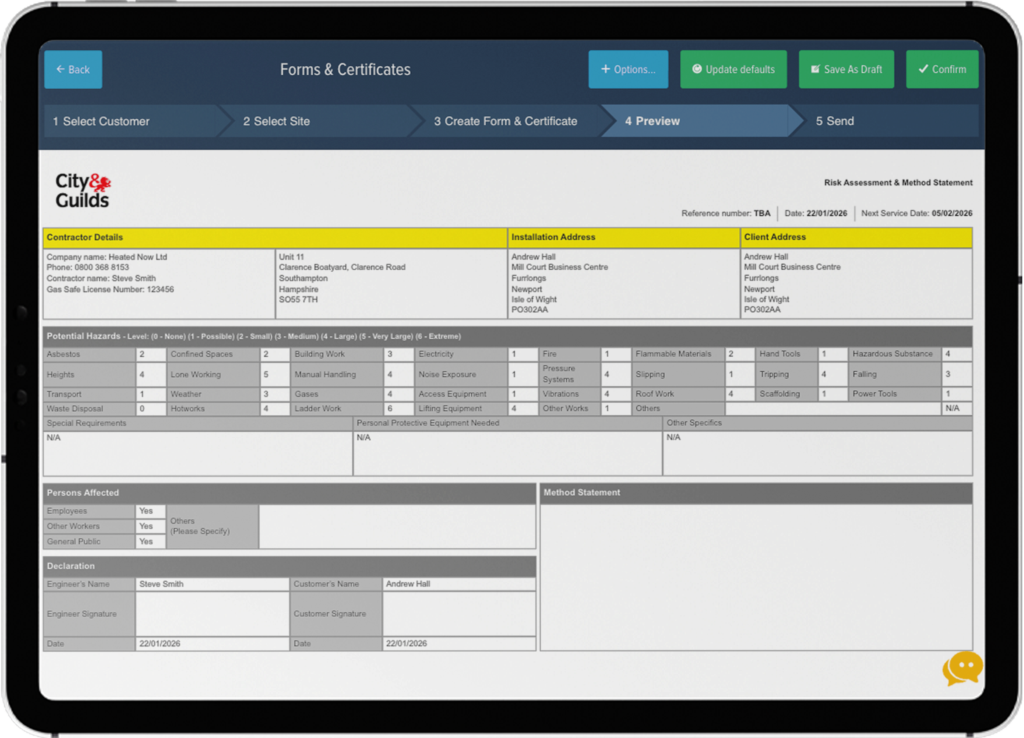Click the checkmark icon on Confirm
Image resolution: width=1024 pixels, height=738 pixels.
click(922, 69)
